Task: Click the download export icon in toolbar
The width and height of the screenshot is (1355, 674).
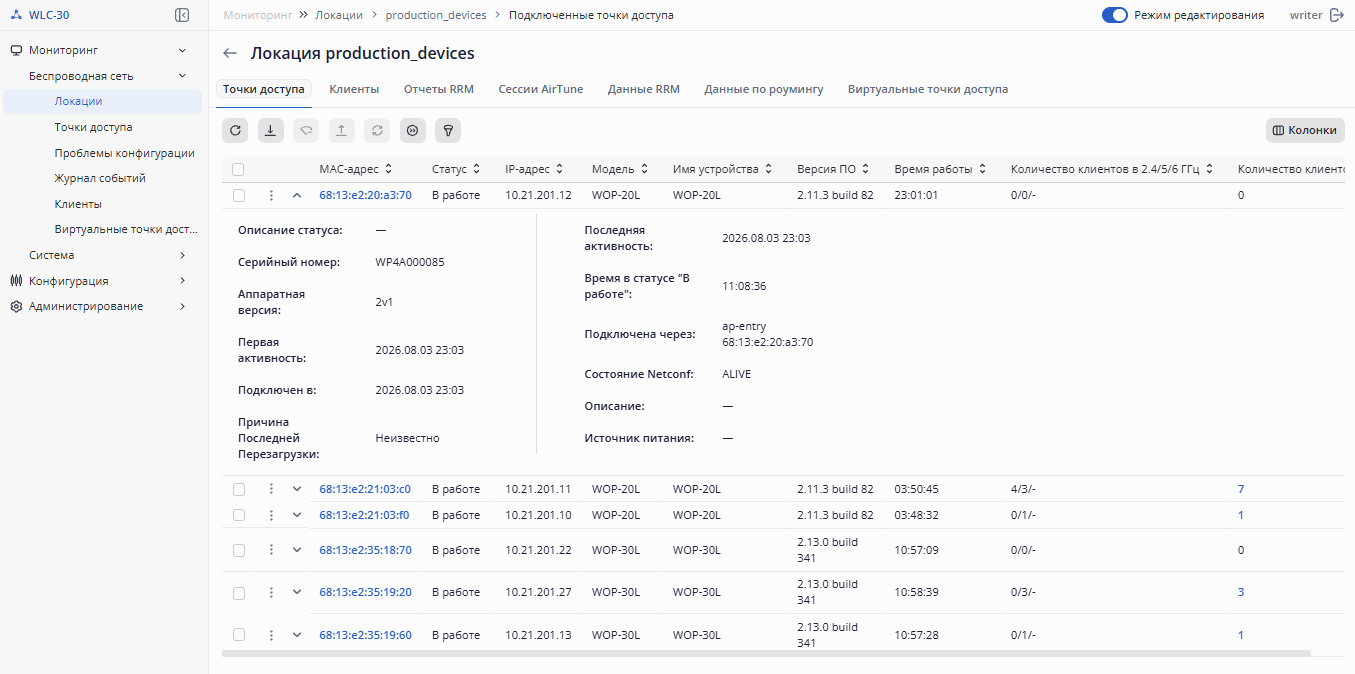Action: click(271, 130)
